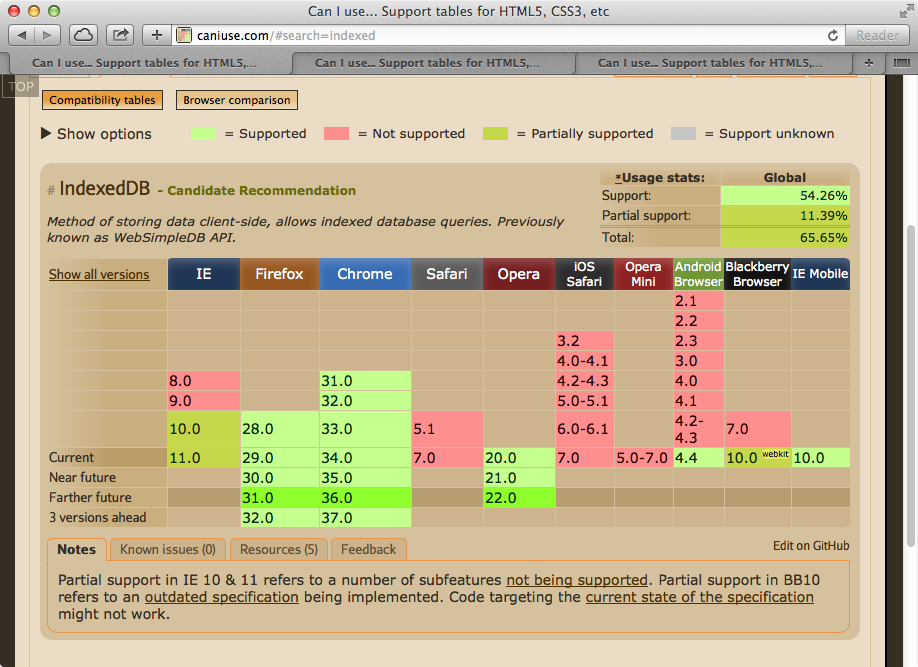Click the Safari column header
This screenshot has height=667, width=918.
tap(447, 274)
